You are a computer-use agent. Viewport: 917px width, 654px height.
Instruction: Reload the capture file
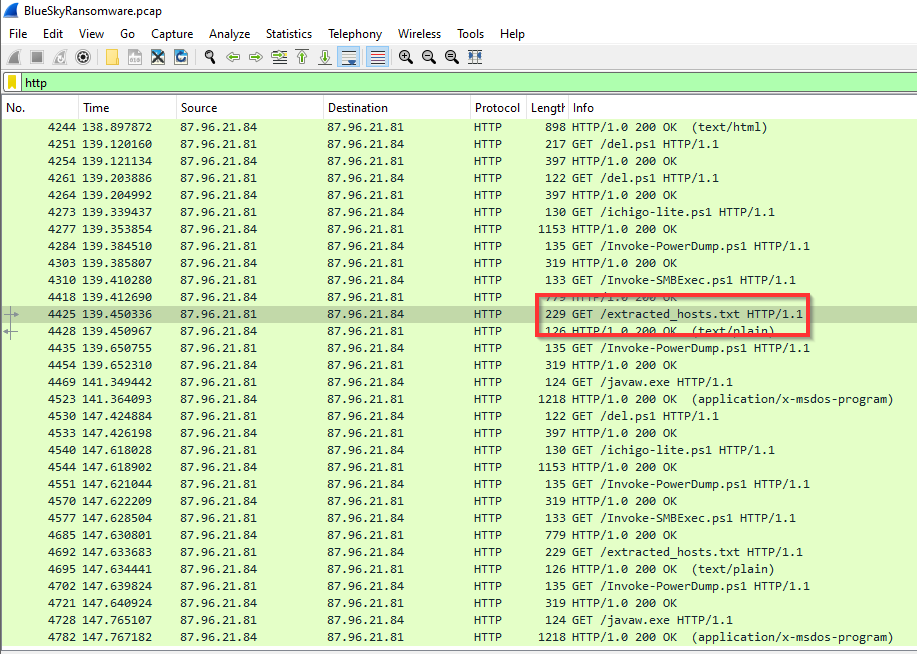(181, 57)
